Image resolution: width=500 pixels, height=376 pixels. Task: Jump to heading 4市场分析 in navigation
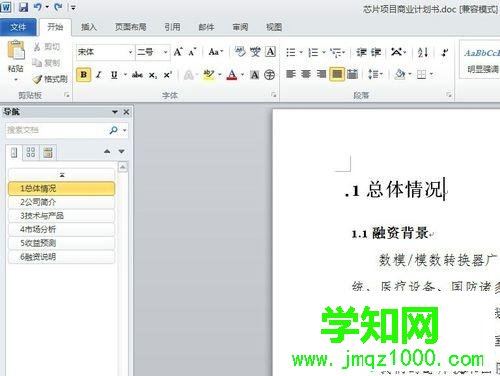point(62,229)
